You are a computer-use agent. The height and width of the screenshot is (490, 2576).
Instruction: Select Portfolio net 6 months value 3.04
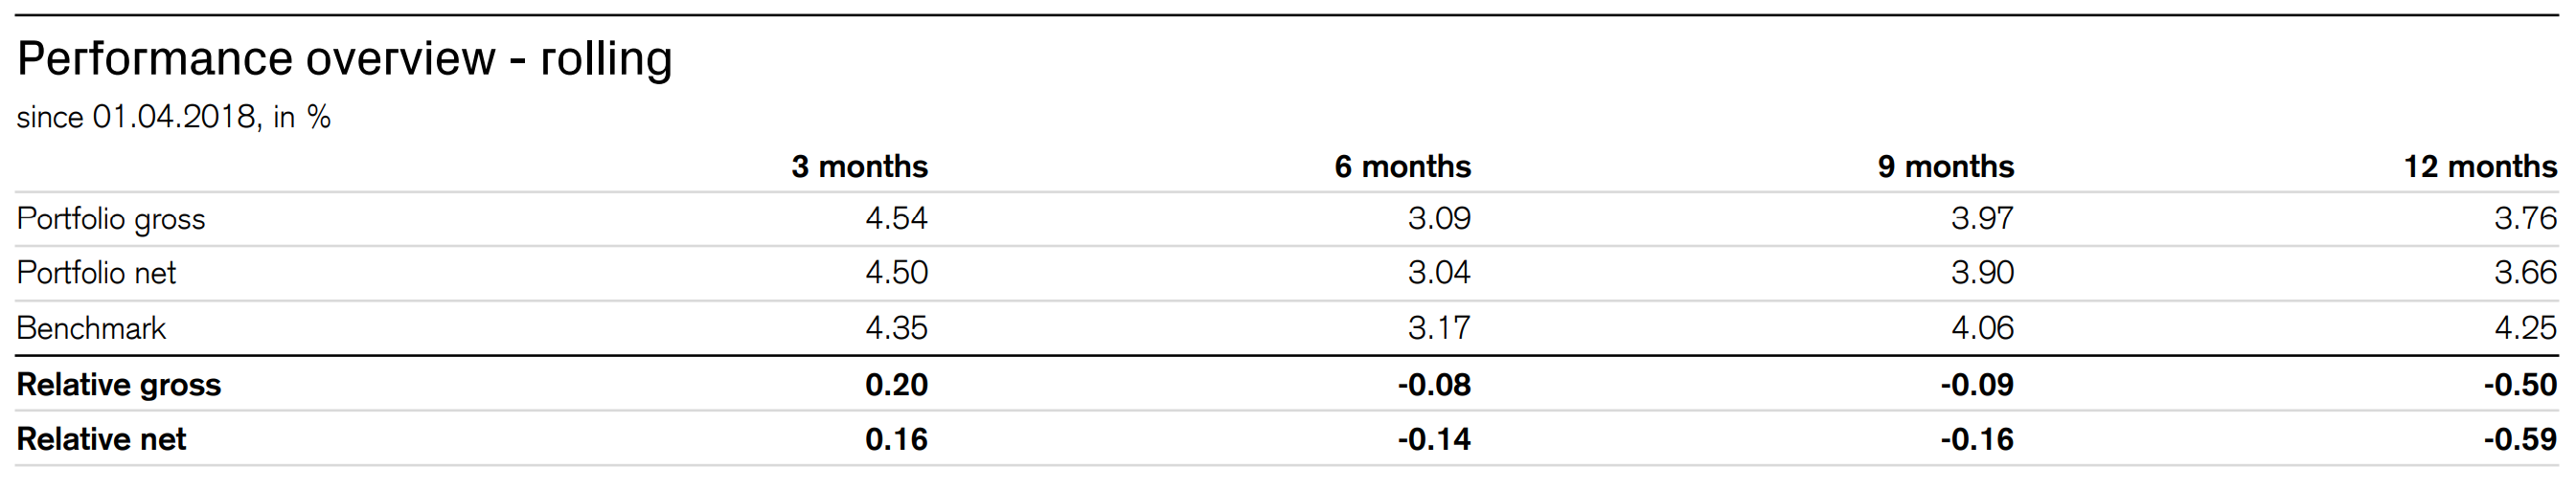click(1439, 272)
